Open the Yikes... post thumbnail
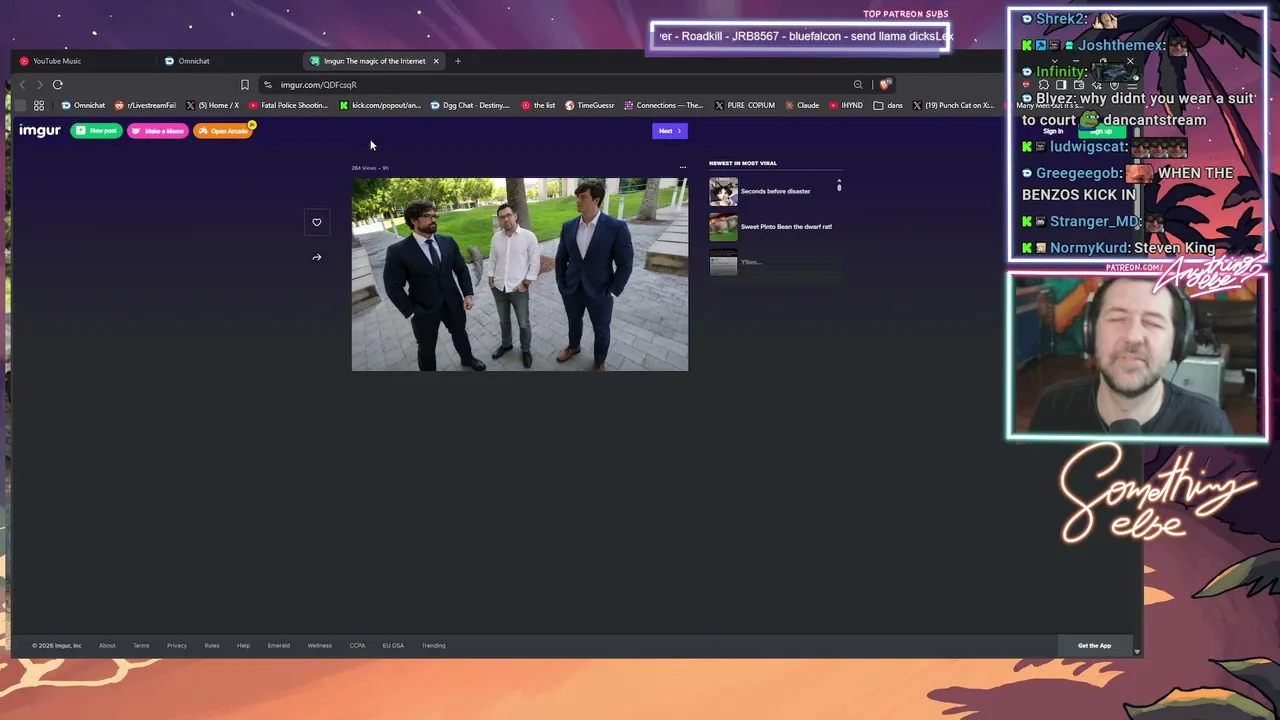Image resolution: width=1280 pixels, height=720 pixels. 723,263
